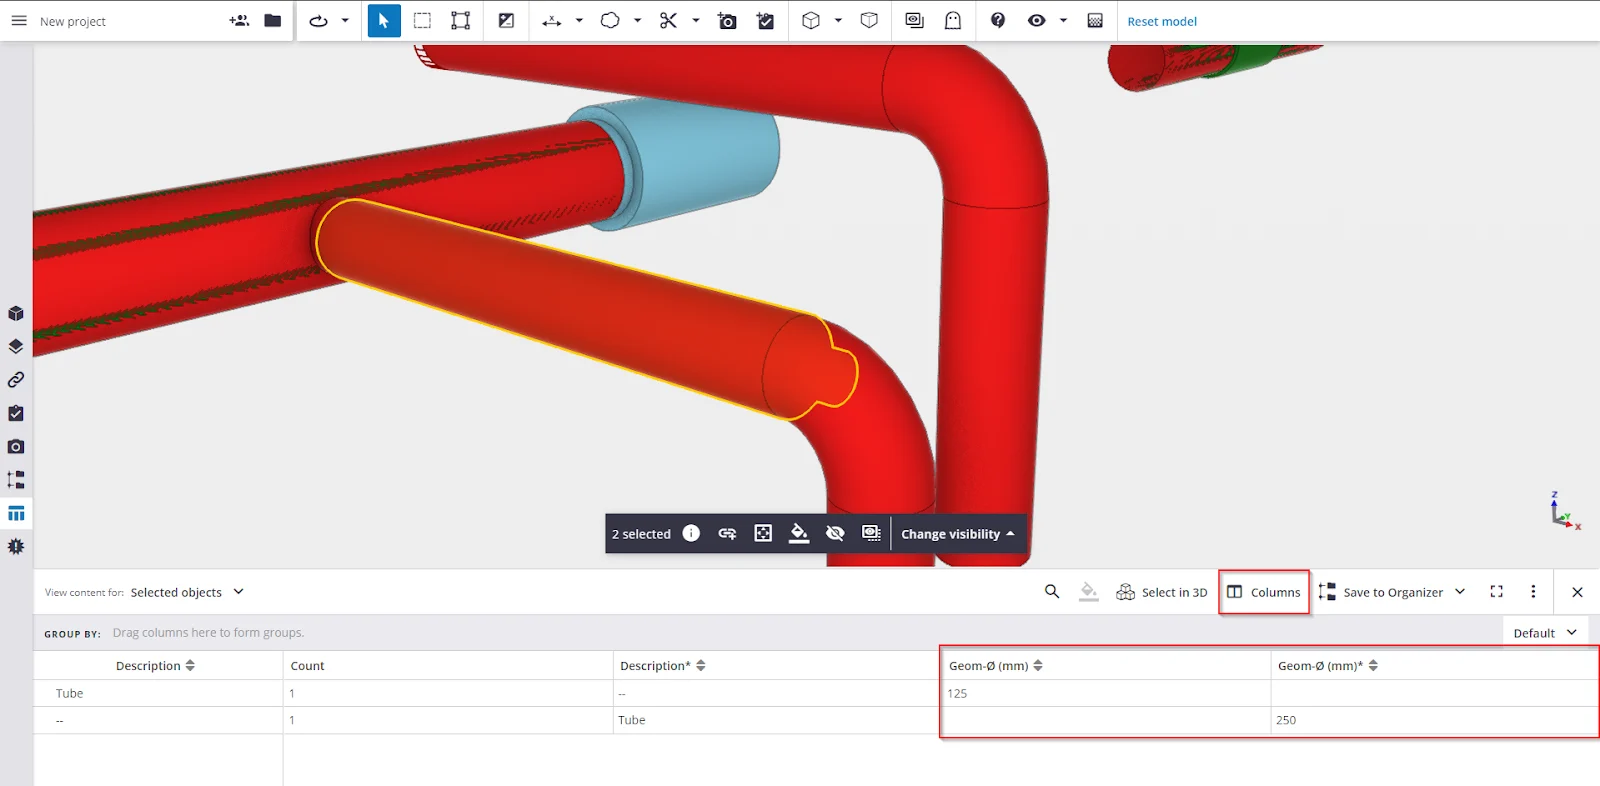The height and width of the screenshot is (786, 1600).
Task: Open the Organizer tree panel in sidebar
Action: pyautogui.click(x=16, y=480)
